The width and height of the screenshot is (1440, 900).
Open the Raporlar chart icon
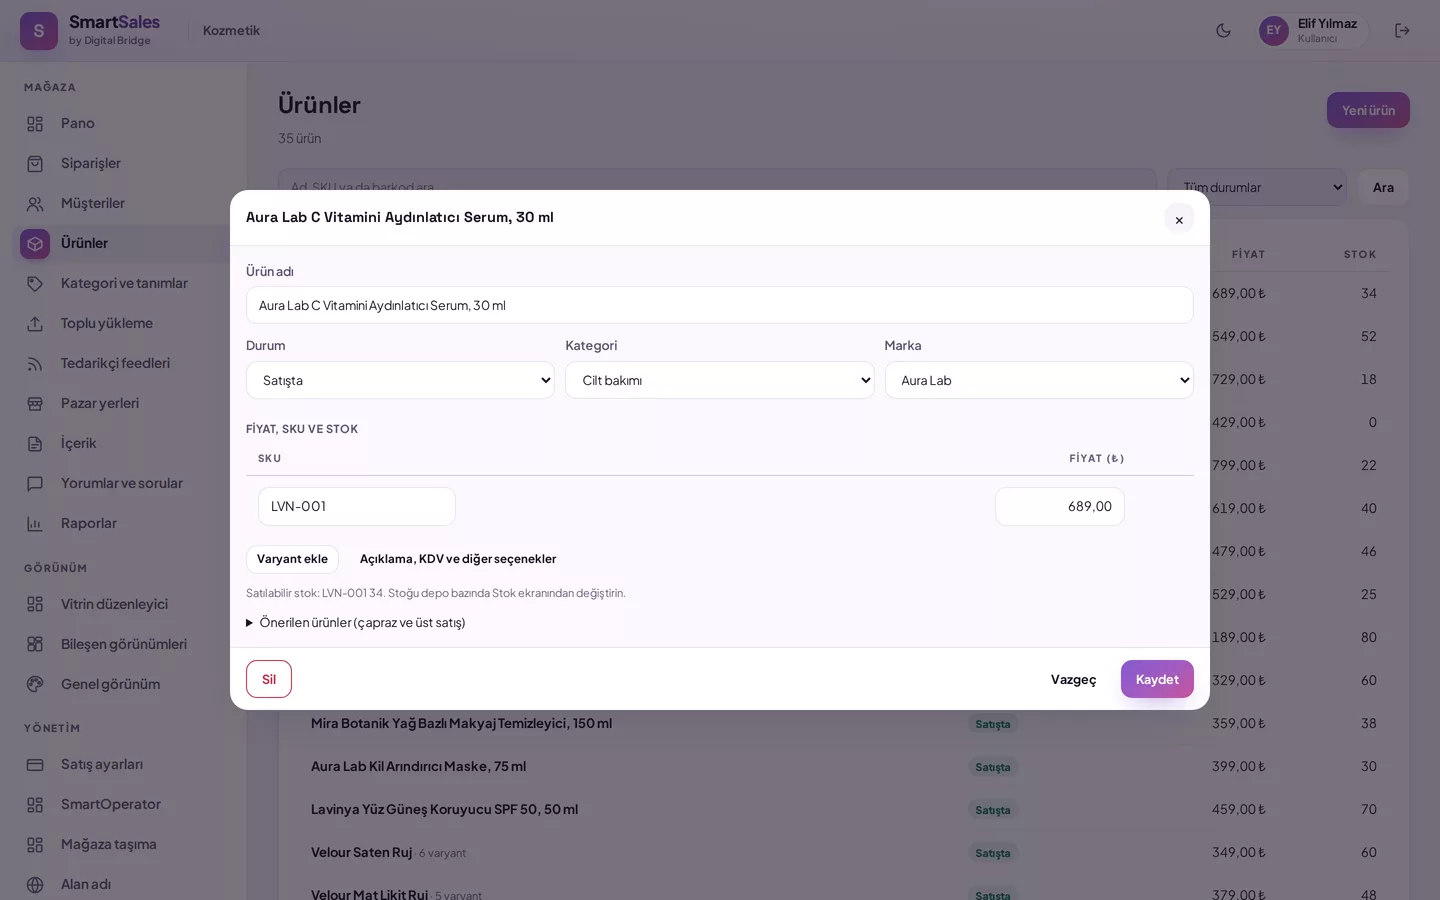coord(35,523)
